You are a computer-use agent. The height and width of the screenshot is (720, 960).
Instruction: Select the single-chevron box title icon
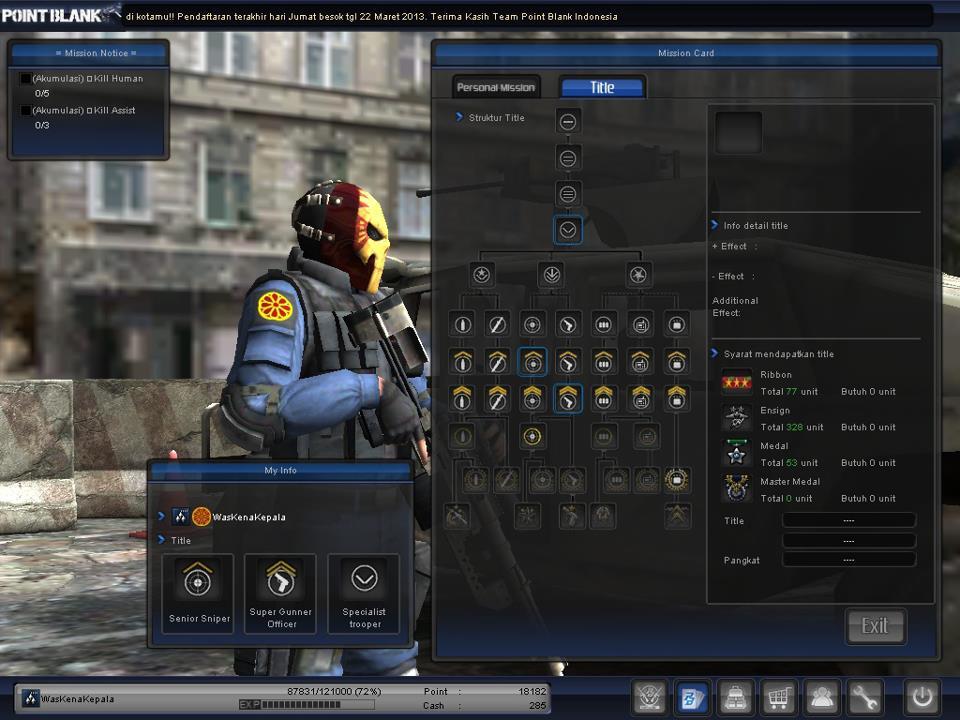tap(677, 362)
